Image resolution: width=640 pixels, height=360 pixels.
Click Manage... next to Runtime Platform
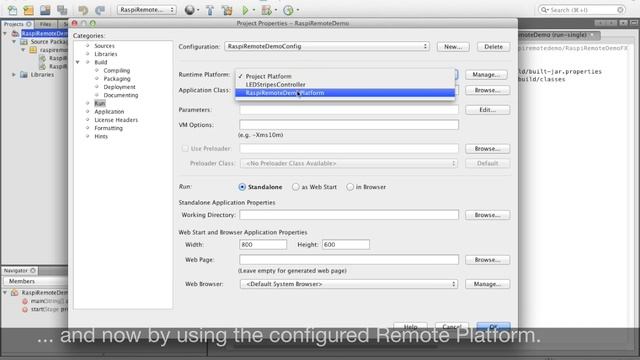[x=486, y=75]
